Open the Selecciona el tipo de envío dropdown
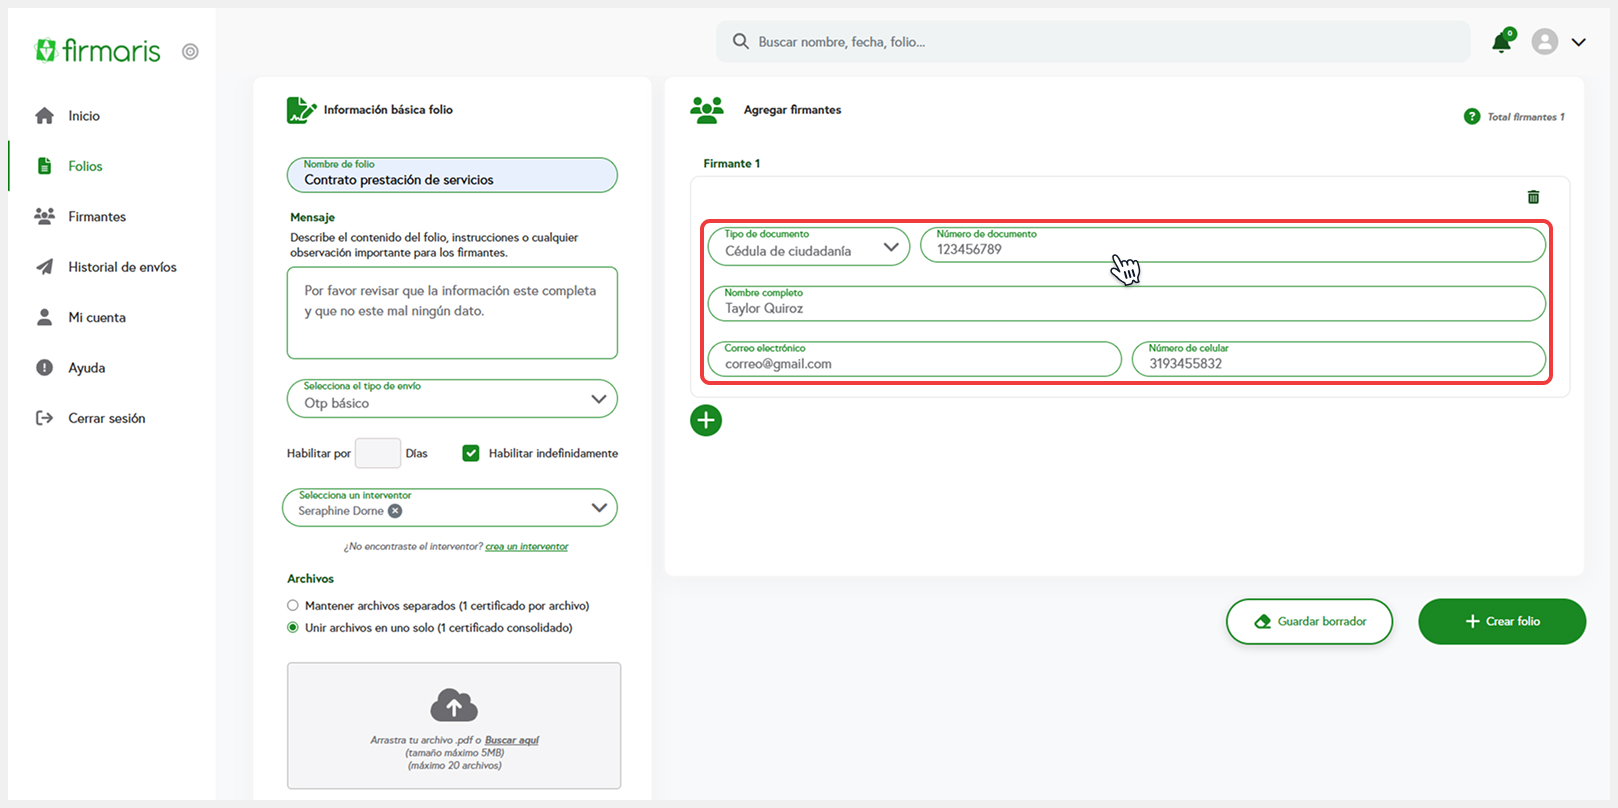 pyautogui.click(x=598, y=399)
